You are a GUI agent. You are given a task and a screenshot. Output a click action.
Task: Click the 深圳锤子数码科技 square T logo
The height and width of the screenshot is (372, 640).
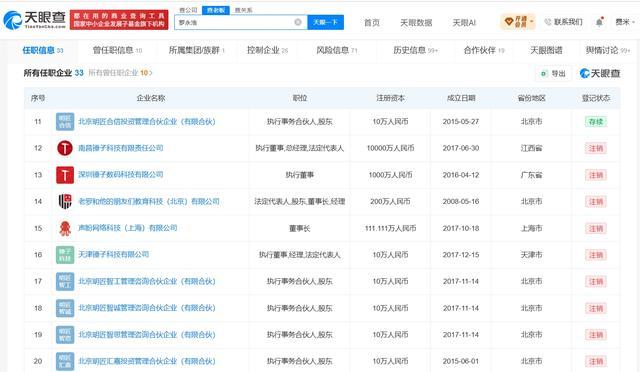tap(64, 175)
